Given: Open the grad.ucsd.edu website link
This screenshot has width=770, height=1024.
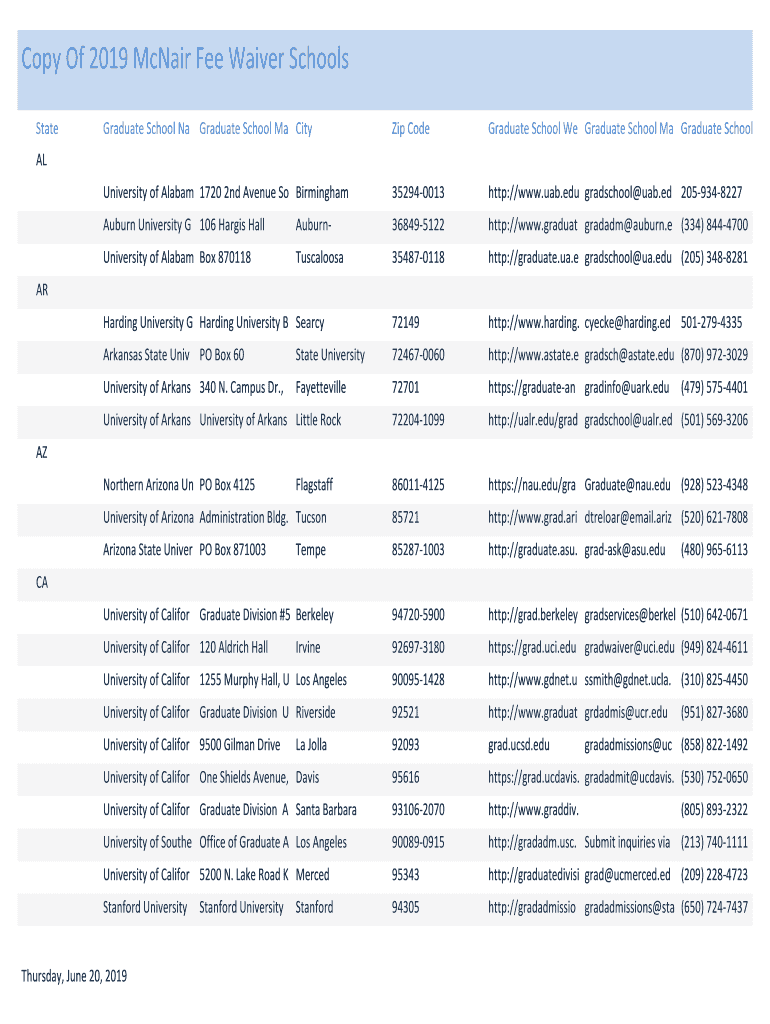Looking at the screenshot, I should click(519, 745).
